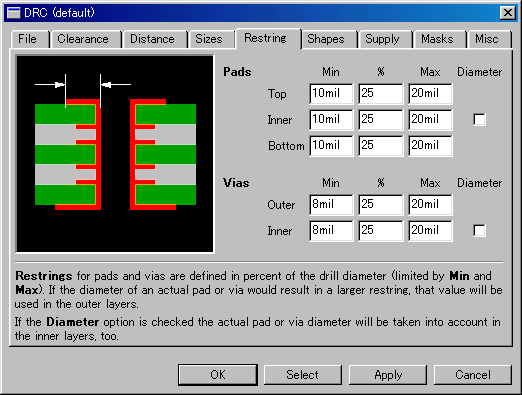
Task: Click the Vias Outer Max field
Action: point(430,205)
